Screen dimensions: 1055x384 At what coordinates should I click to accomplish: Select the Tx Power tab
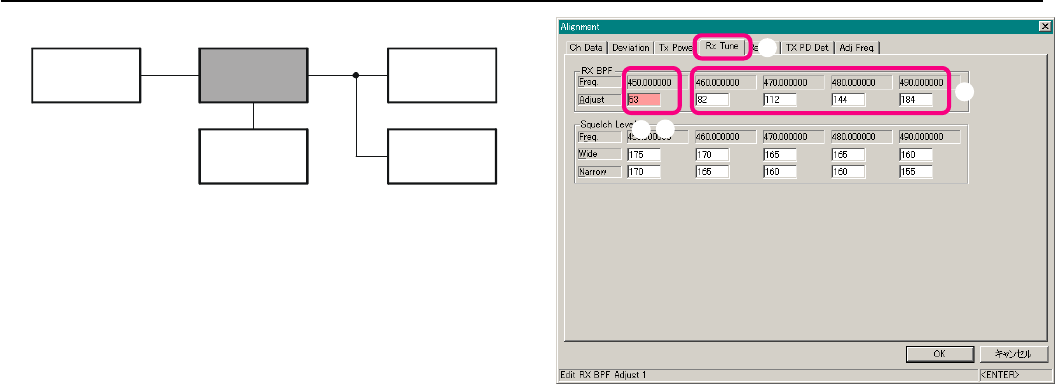click(676, 48)
